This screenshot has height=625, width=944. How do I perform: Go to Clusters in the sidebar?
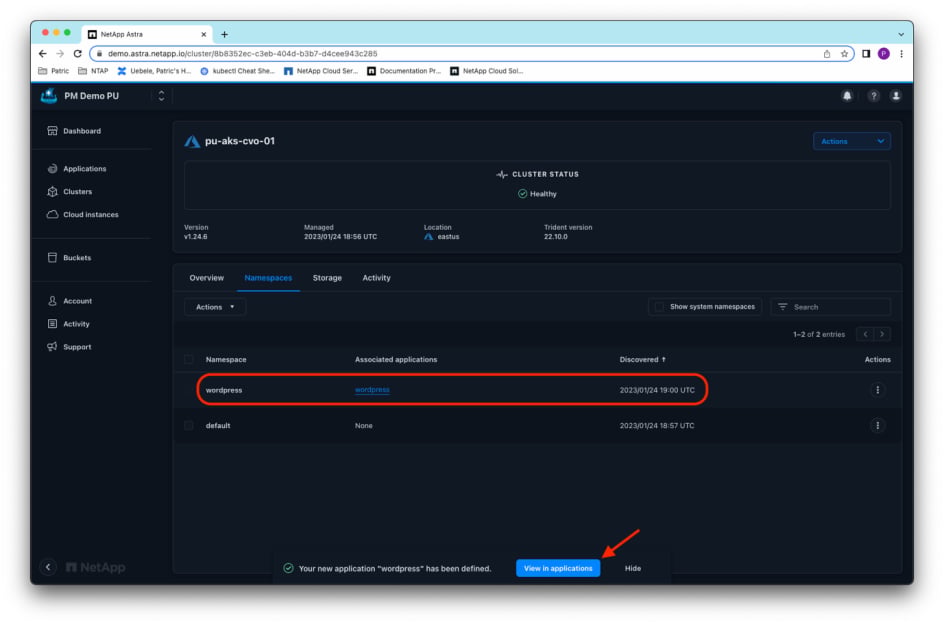tap(70, 191)
